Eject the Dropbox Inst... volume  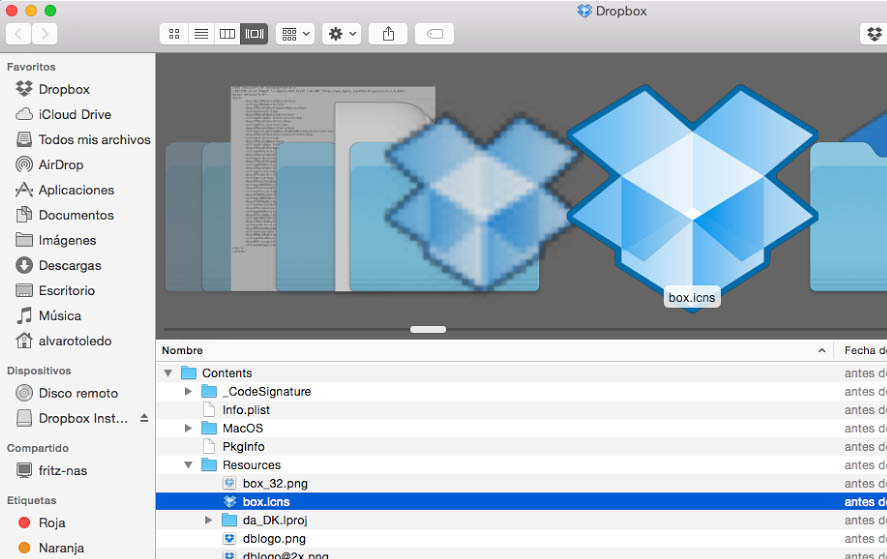pos(144,418)
